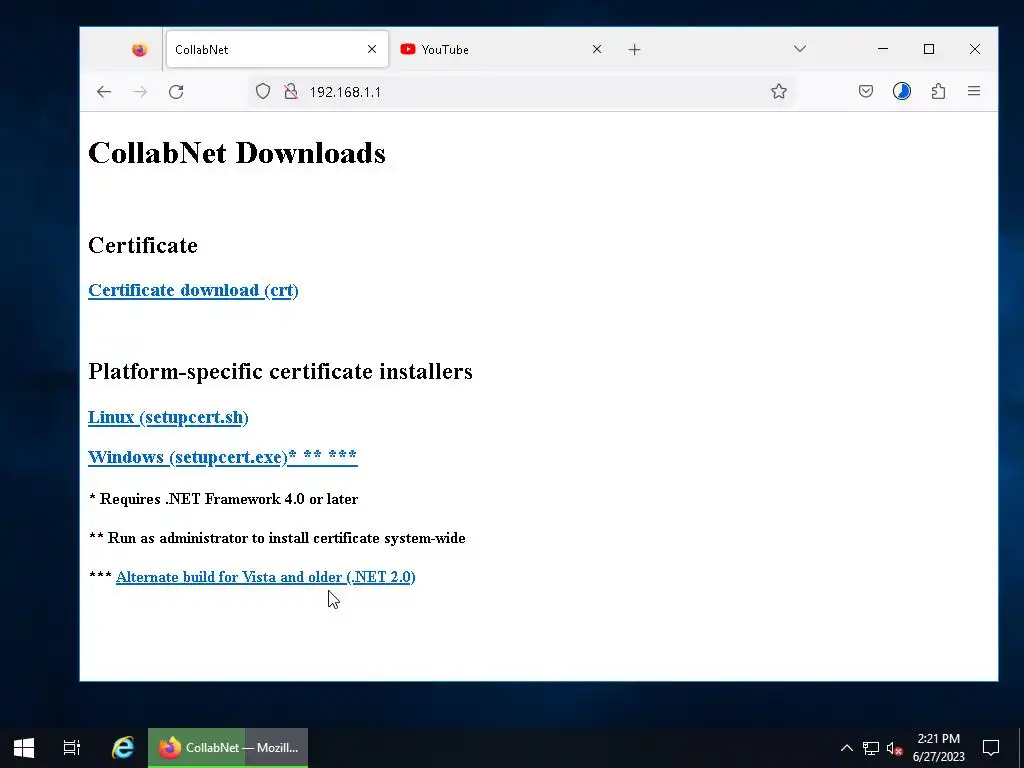Open the Windows Start menu
The image size is (1024, 768).
click(24, 748)
